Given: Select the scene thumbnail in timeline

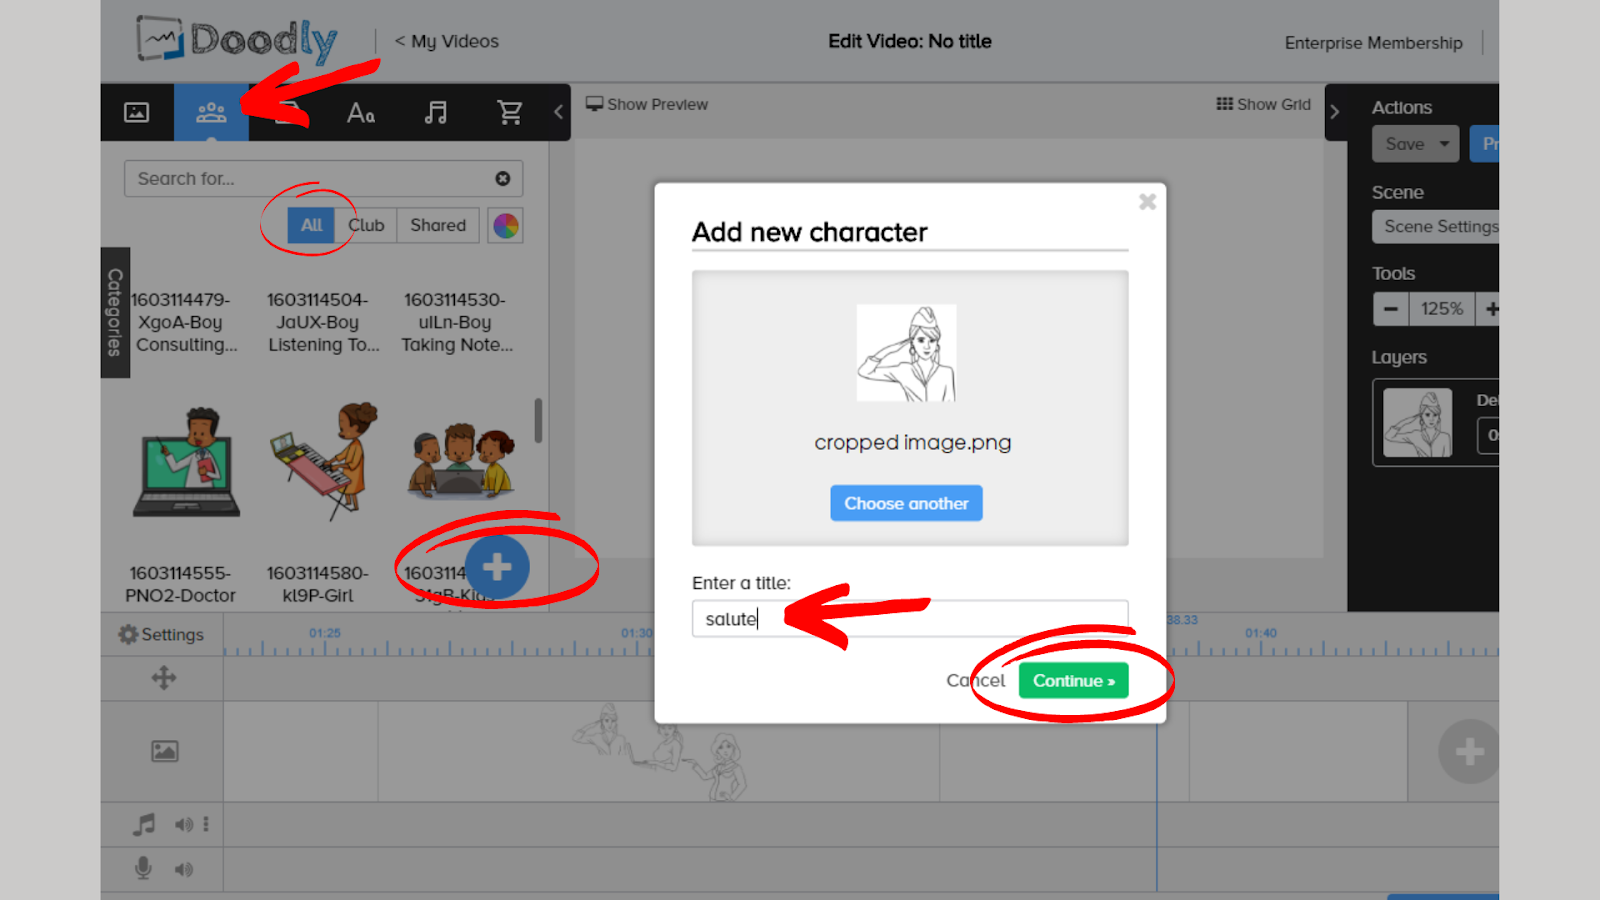Looking at the screenshot, I should [658, 751].
